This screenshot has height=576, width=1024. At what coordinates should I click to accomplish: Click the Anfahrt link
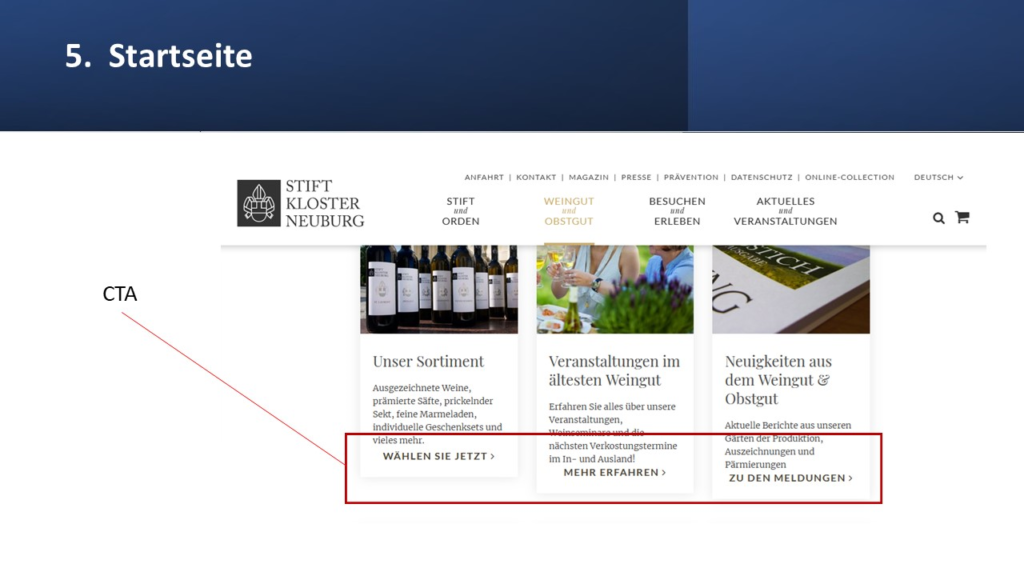click(484, 177)
